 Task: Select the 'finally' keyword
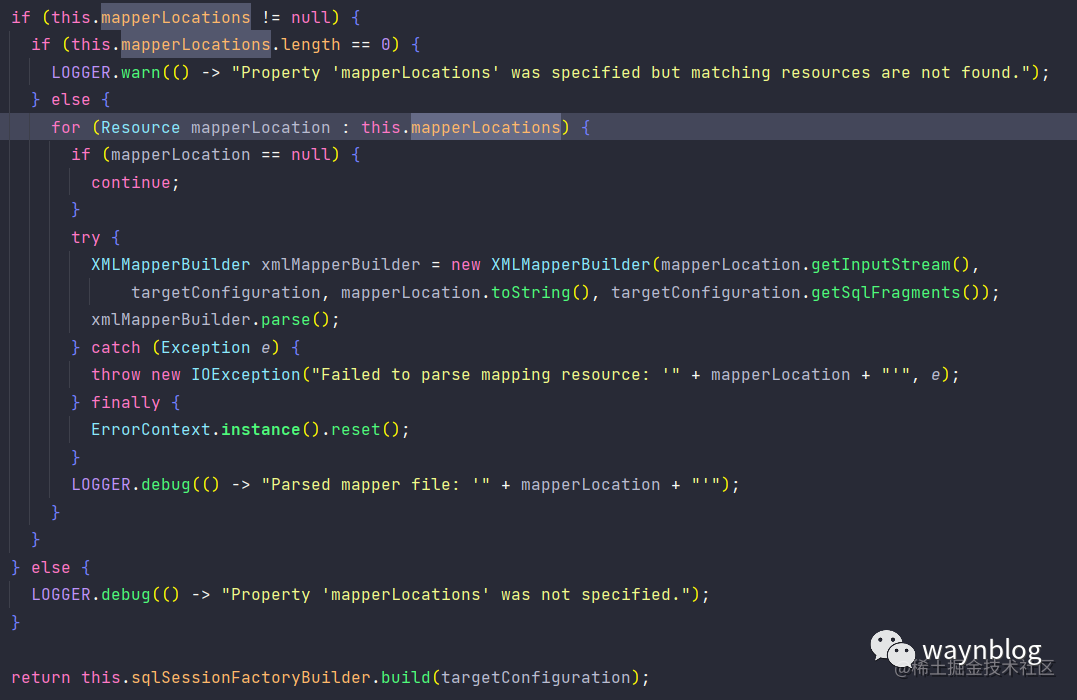(126, 403)
